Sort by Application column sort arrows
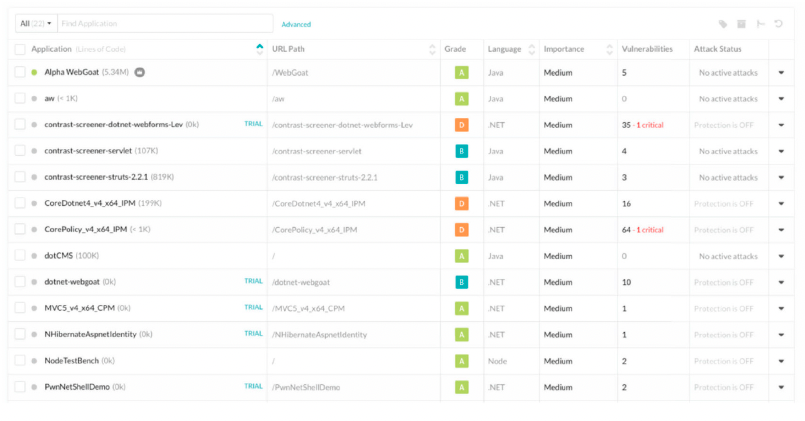The height and width of the screenshot is (421, 805). (260, 48)
